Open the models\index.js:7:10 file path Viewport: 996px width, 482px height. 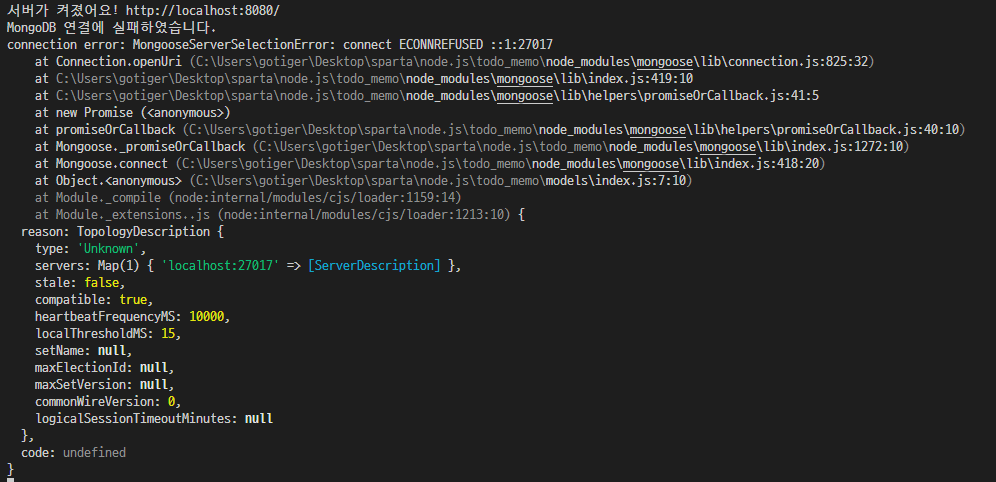[x=440, y=181]
